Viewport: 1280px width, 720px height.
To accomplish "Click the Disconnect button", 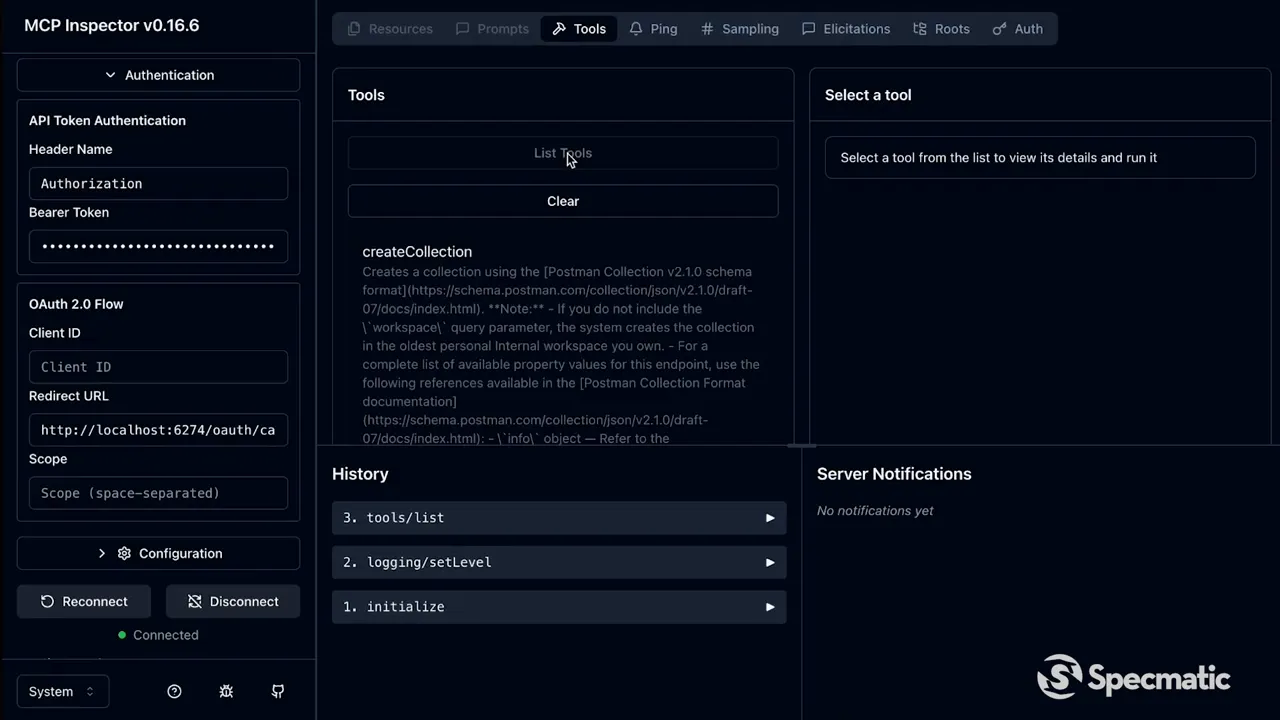I will click(x=232, y=601).
